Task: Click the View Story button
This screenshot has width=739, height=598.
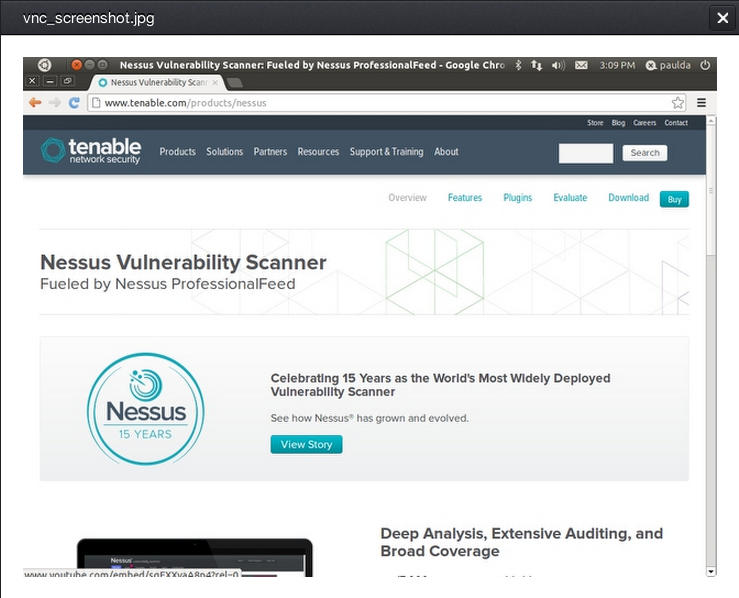Action: (306, 444)
